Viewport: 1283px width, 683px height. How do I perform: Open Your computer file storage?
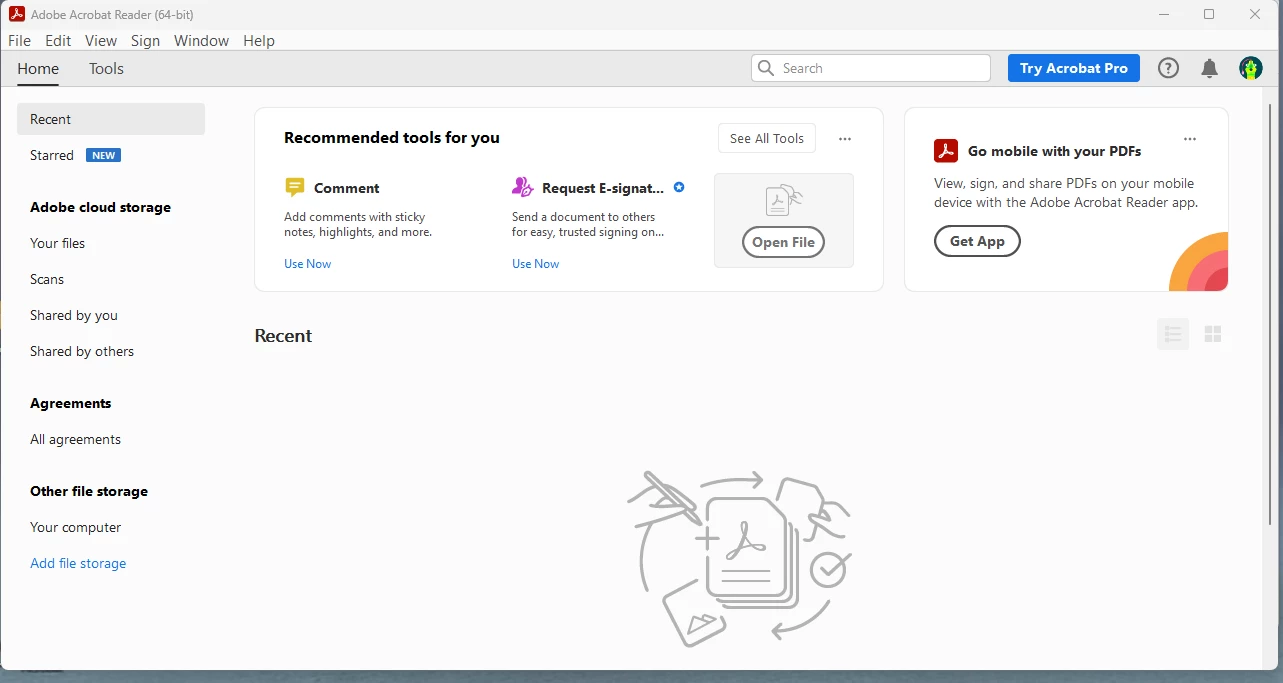point(75,527)
